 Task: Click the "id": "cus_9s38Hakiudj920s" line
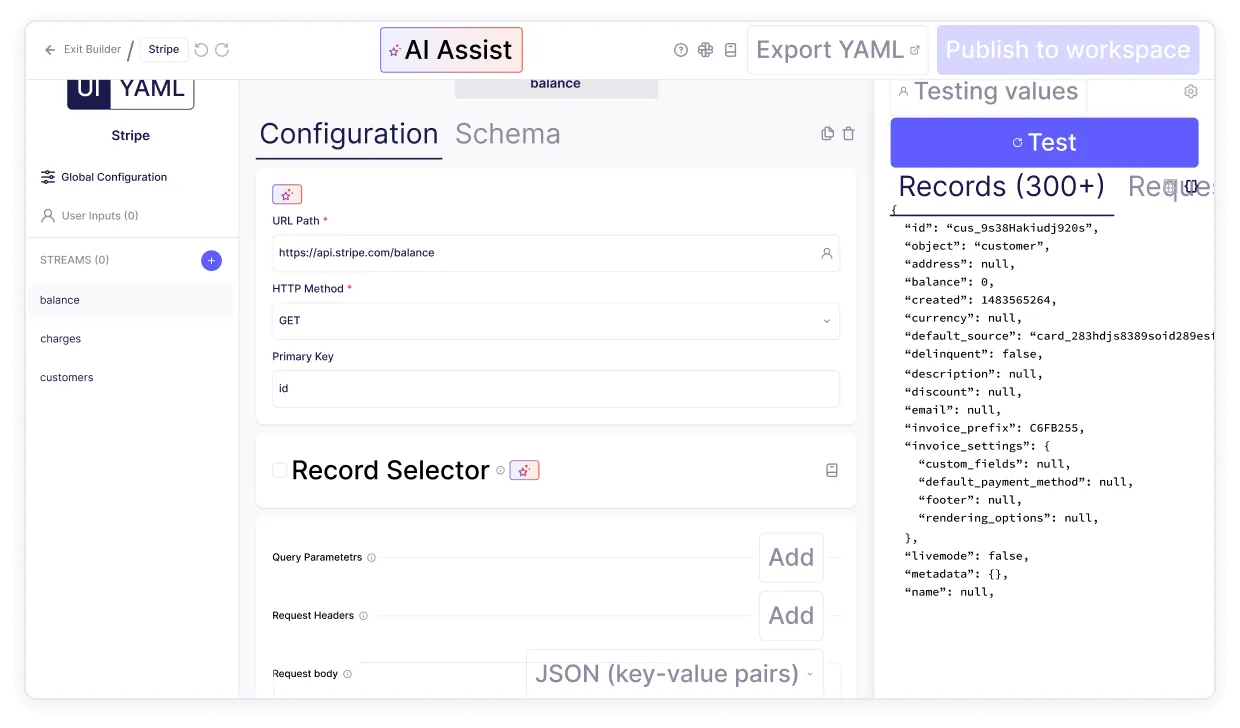pyautogui.click(x=1002, y=228)
